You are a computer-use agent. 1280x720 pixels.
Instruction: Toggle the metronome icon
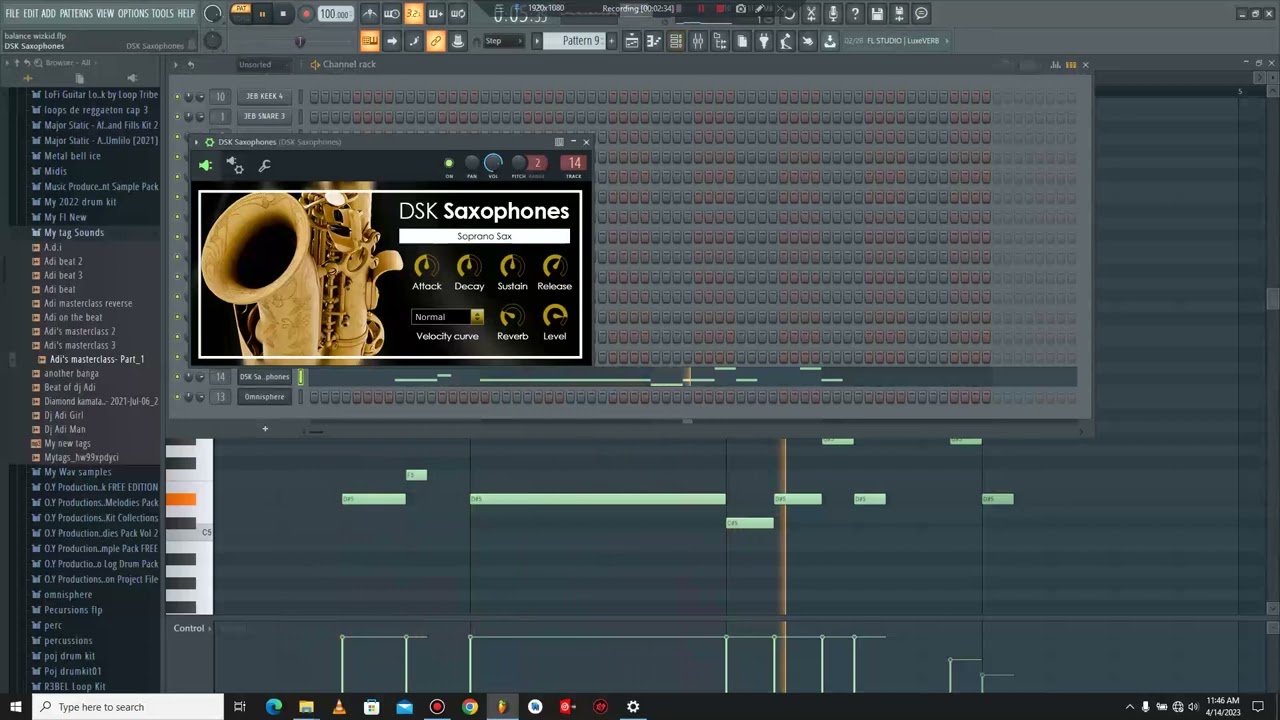point(370,14)
